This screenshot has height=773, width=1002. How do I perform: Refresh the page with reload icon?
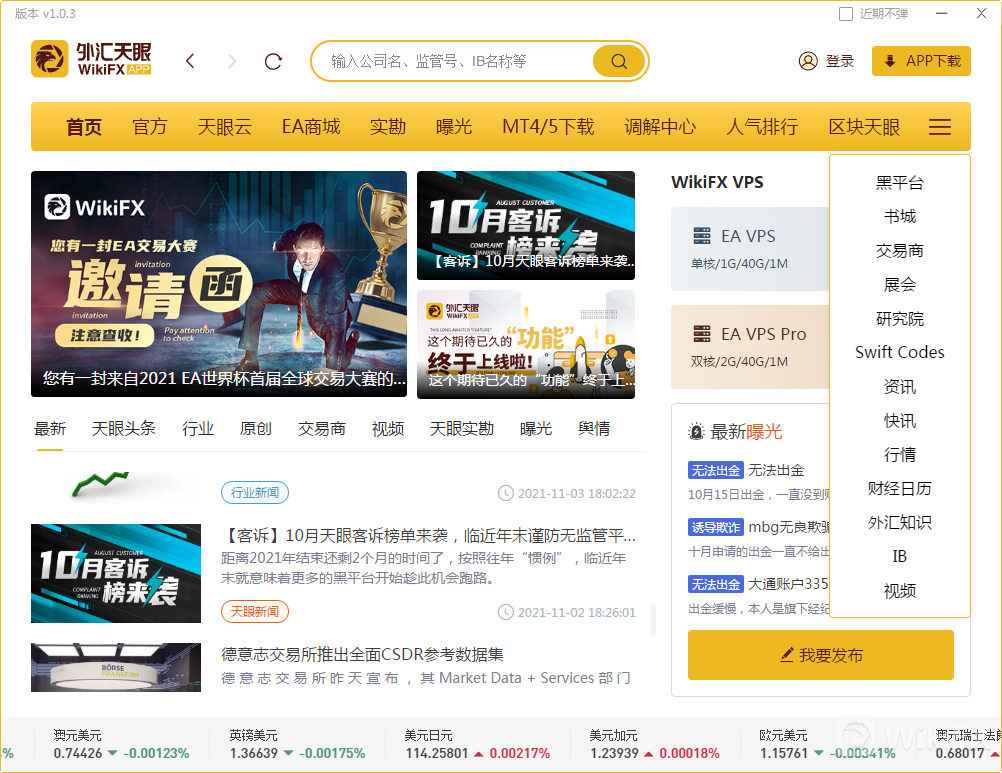click(273, 62)
